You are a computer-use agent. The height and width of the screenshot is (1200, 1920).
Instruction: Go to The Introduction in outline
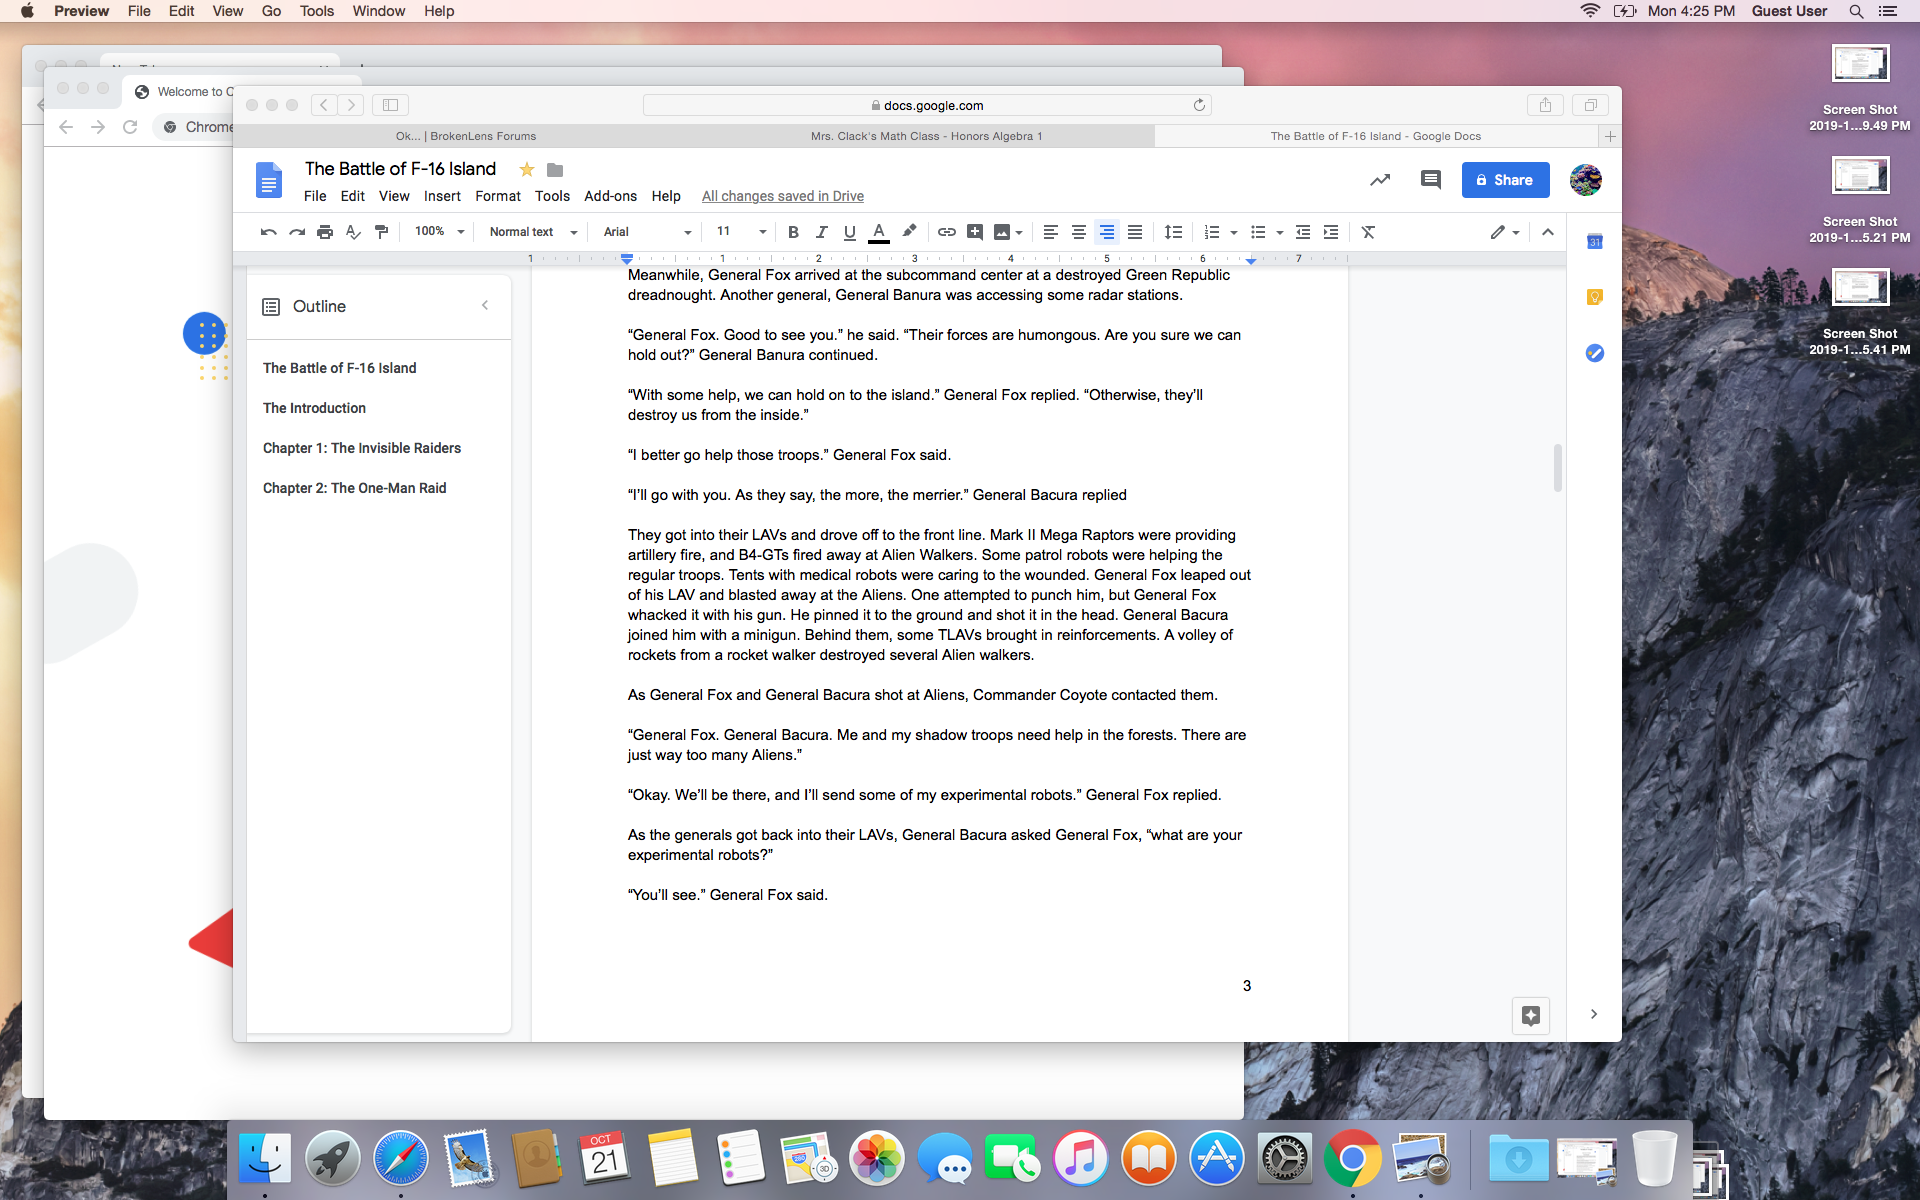tap(314, 408)
